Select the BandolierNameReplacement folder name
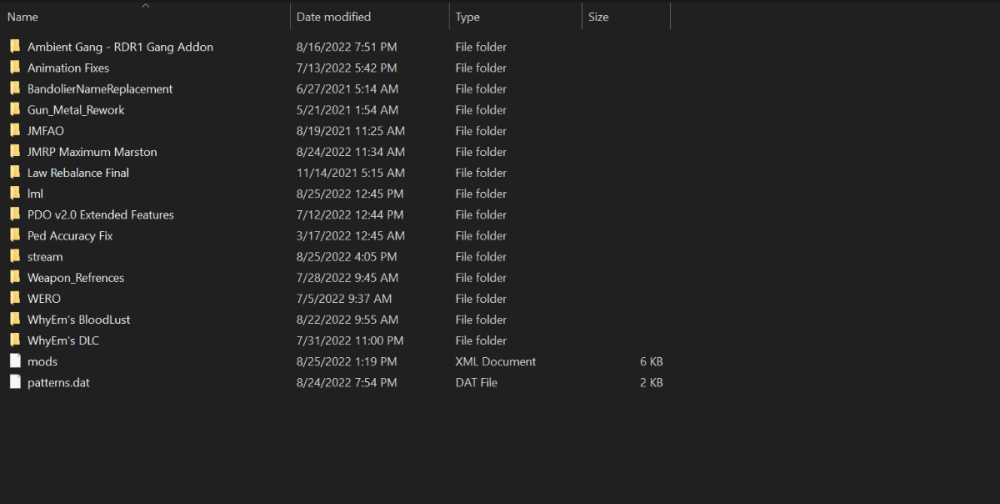Screen dimensions: 1000x504 pos(100,89)
